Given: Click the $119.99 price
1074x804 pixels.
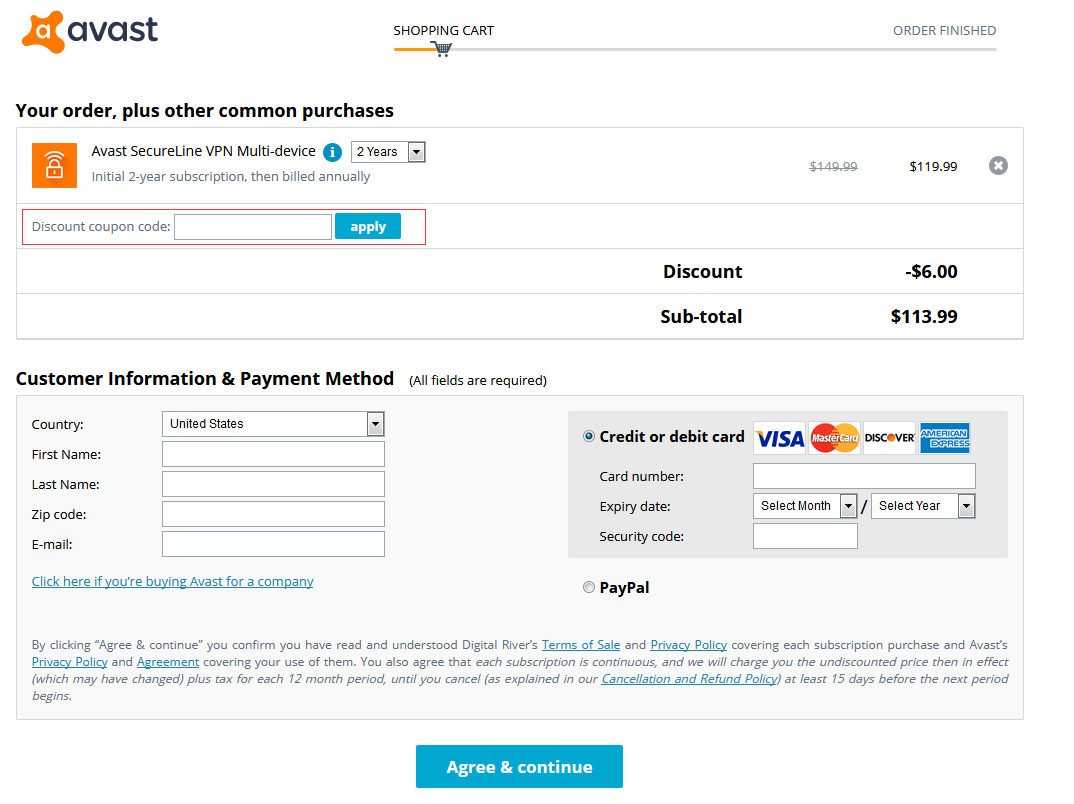Looking at the screenshot, I should 934,166.
